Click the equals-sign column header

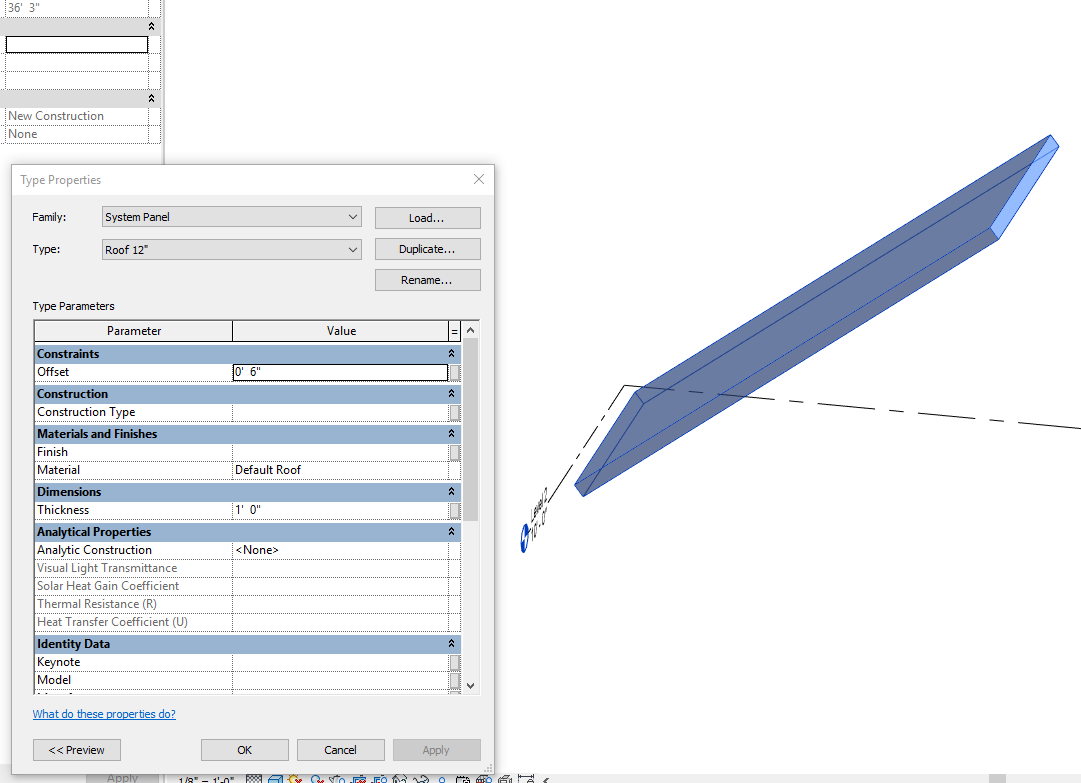point(454,332)
